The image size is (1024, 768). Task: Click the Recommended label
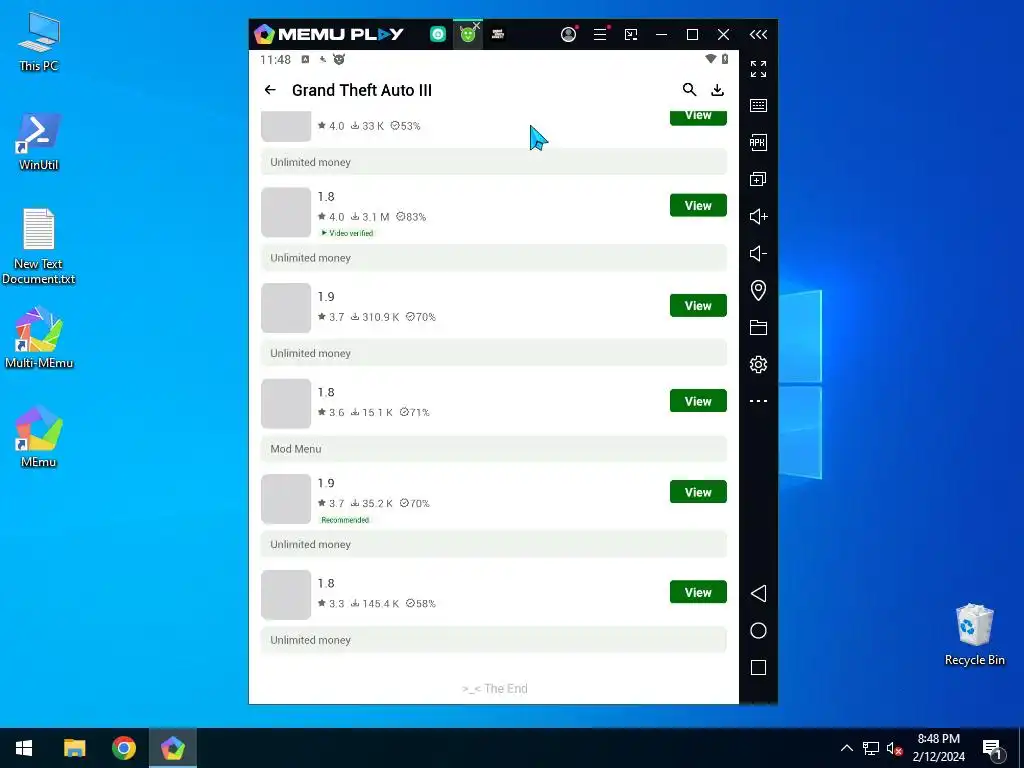pyautogui.click(x=345, y=520)
